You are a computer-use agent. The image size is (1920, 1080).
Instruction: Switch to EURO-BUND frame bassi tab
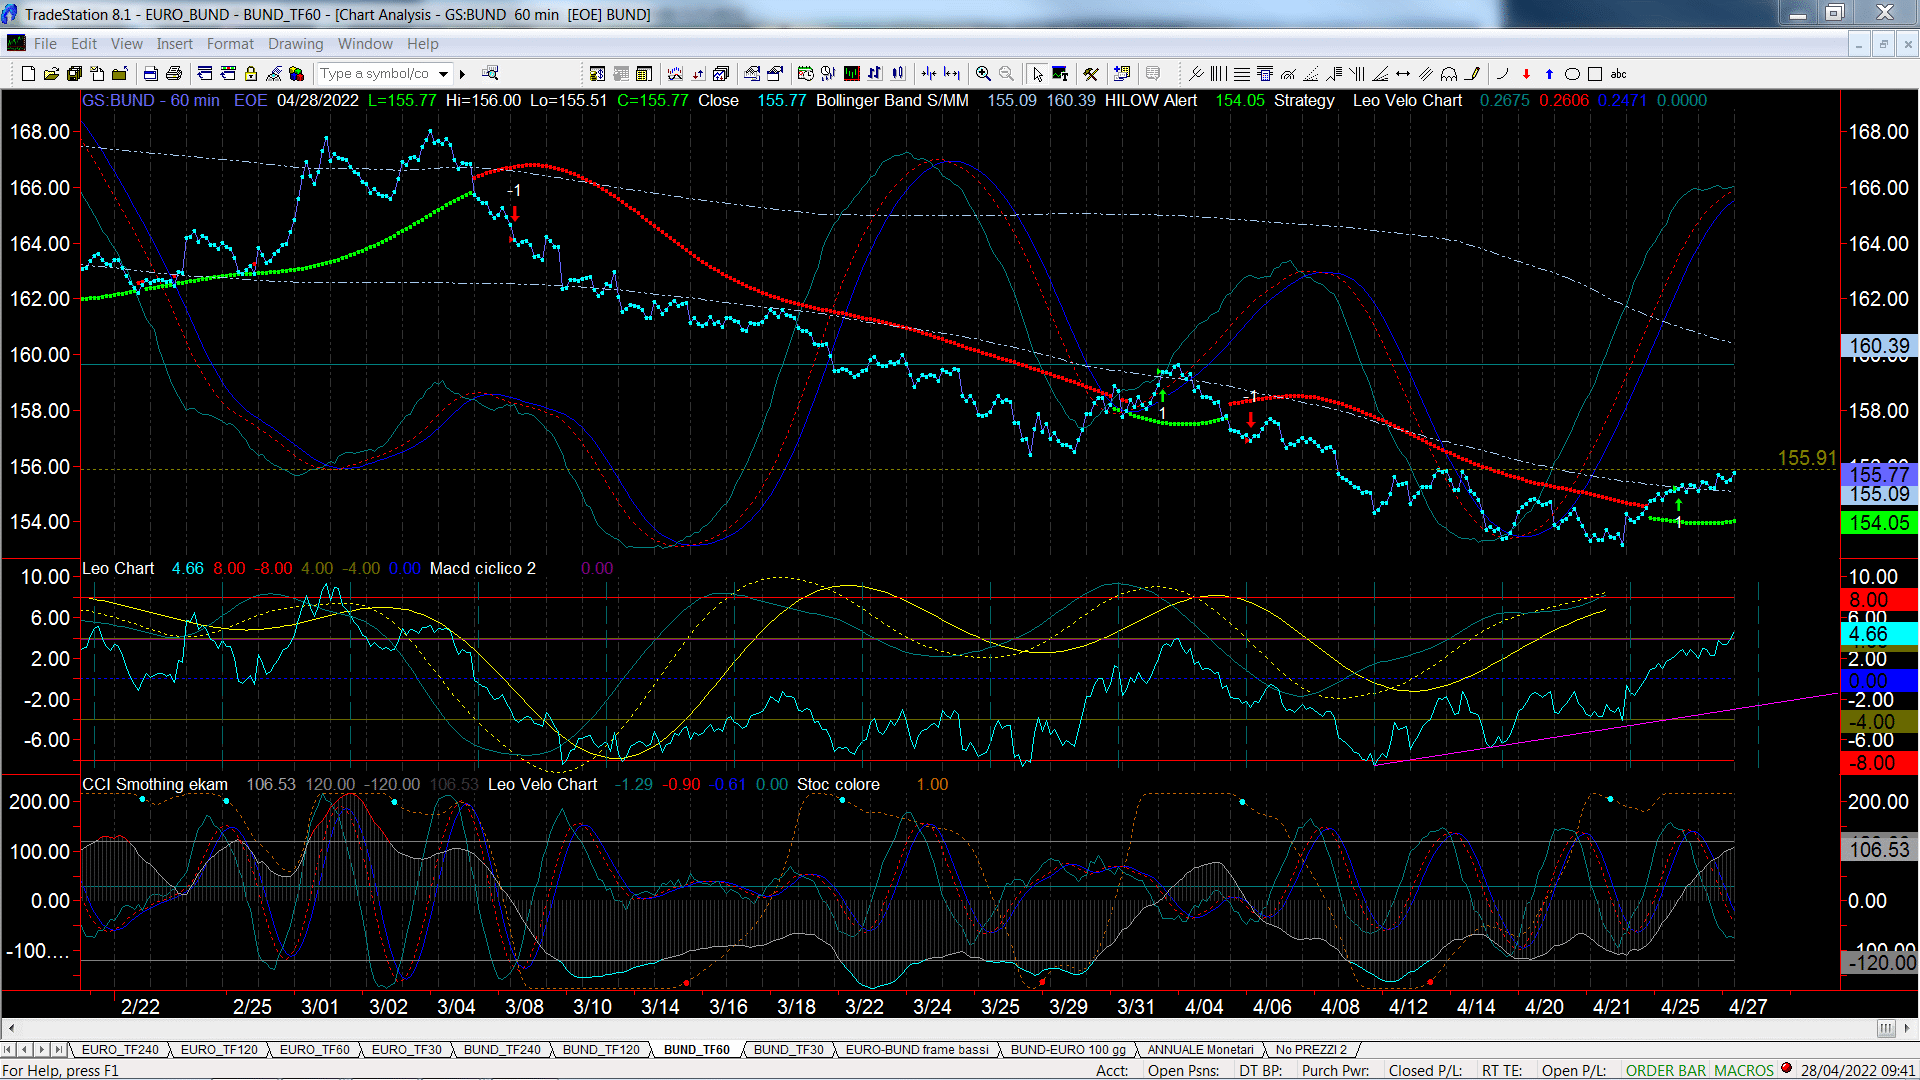917,1049
